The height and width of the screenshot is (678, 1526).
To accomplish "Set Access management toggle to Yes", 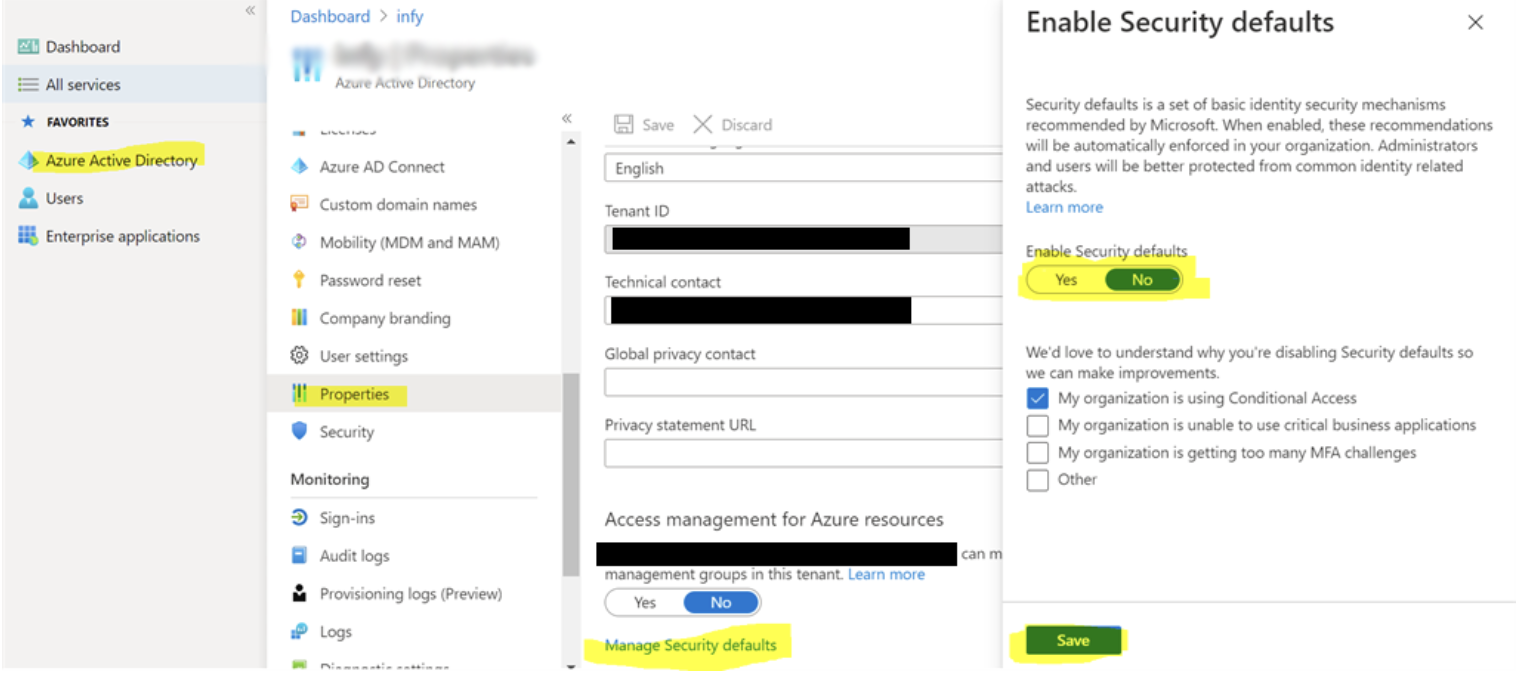I will [x=645, y=602].
